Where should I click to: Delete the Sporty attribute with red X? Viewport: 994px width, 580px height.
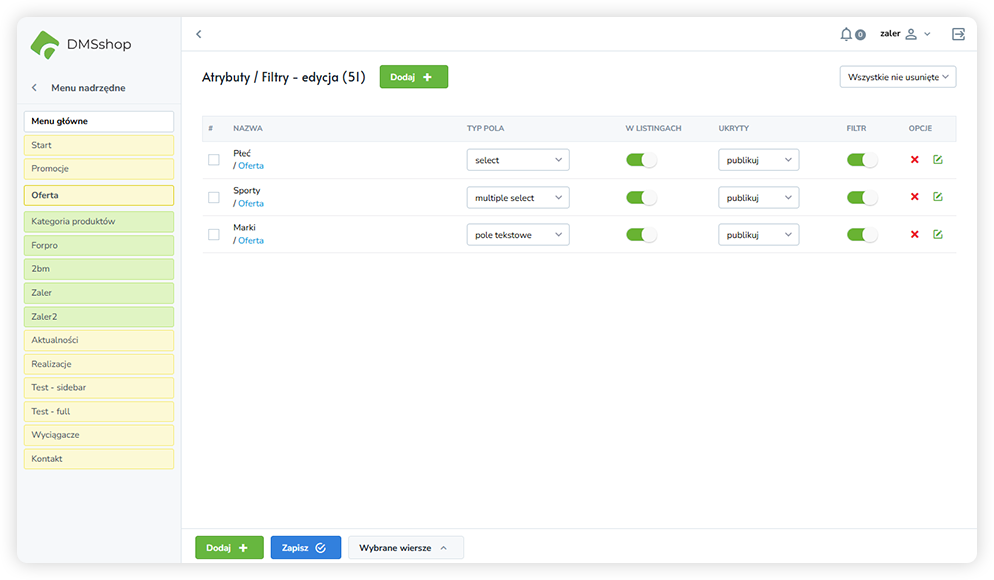point(914,197)
